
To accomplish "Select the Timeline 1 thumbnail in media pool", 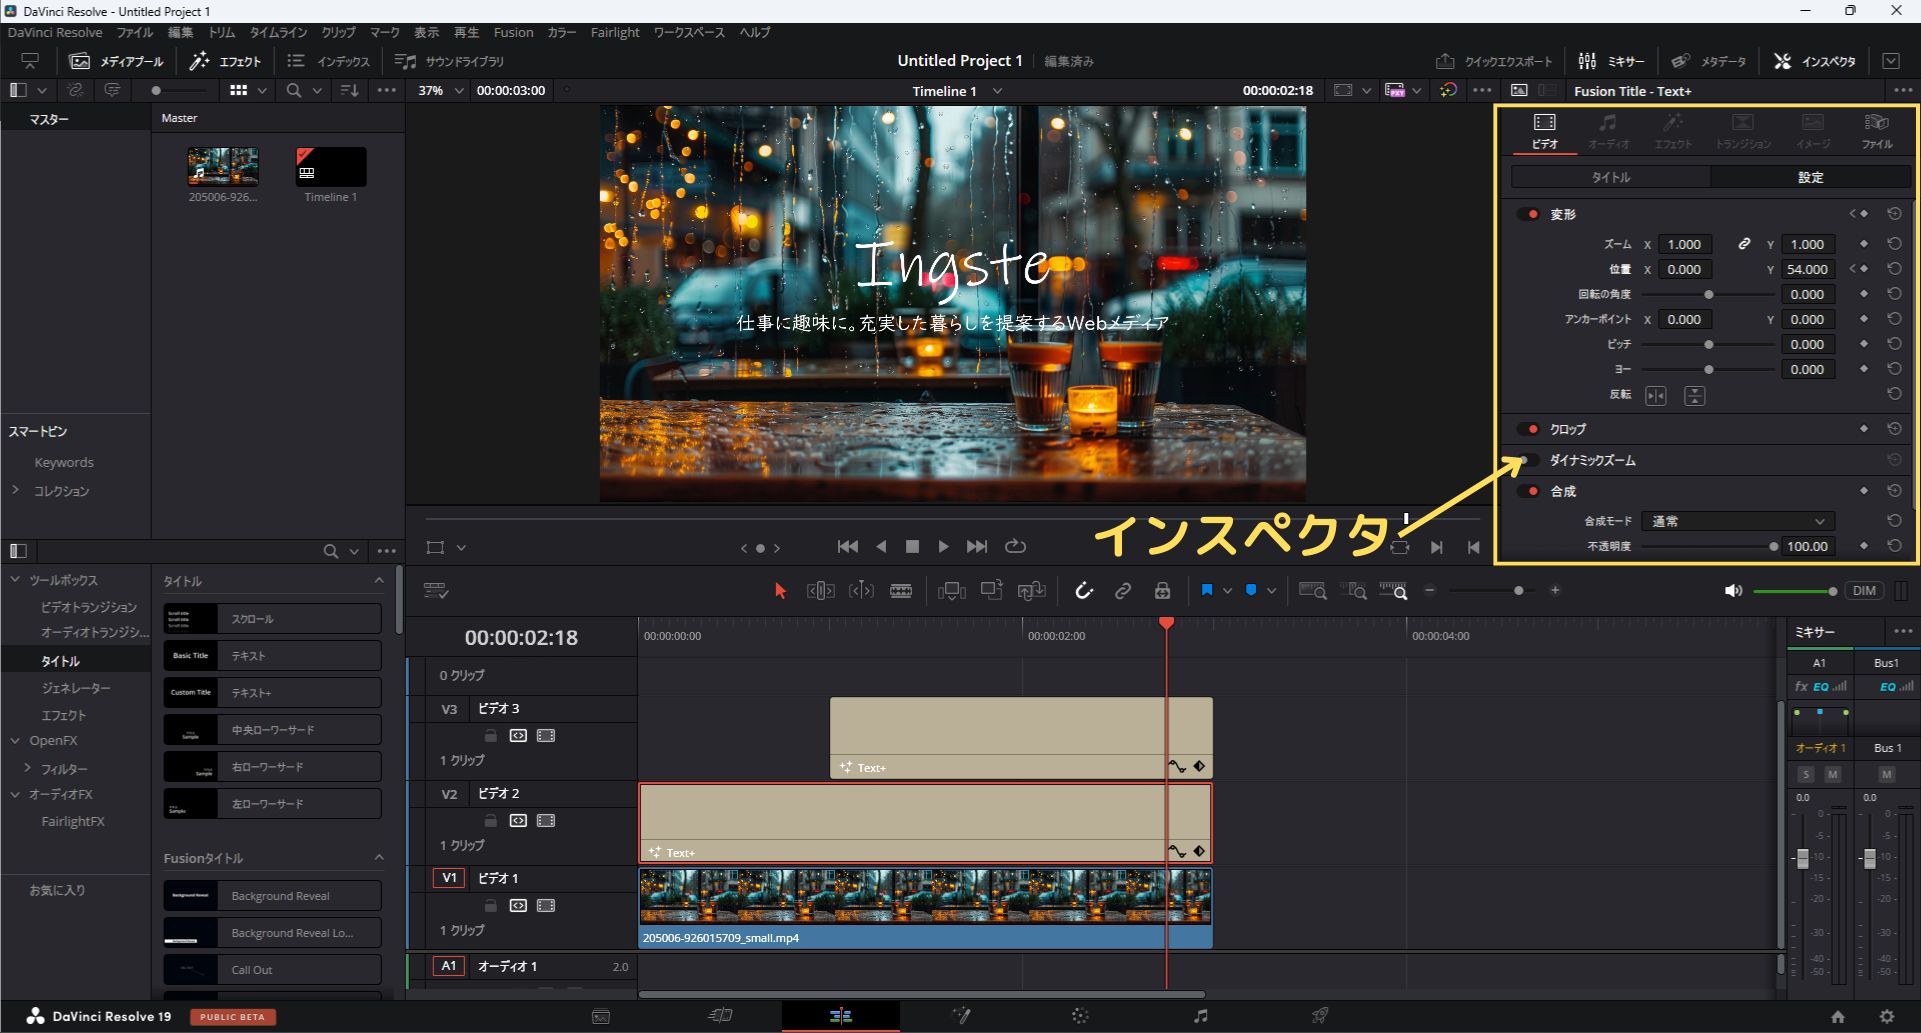I will pos(329,165).
